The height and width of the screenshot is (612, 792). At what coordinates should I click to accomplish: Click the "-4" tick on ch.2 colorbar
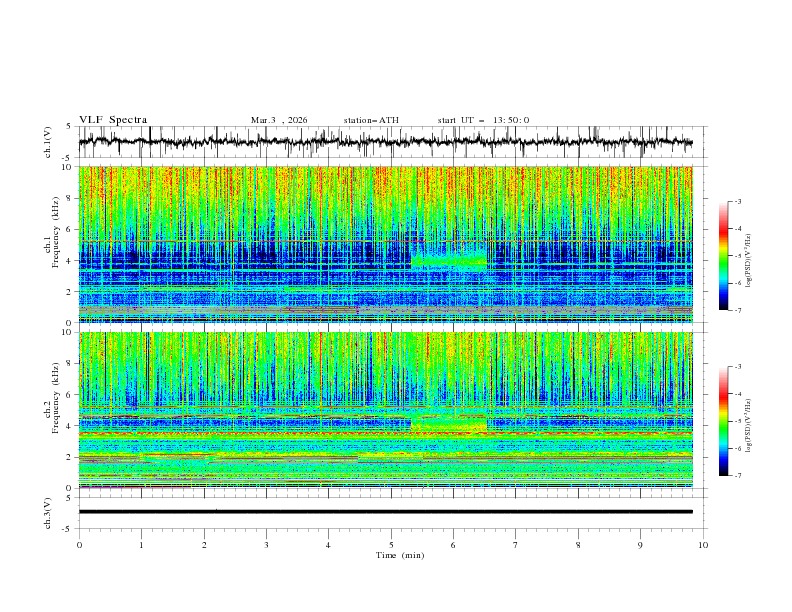tap(738, 394)
